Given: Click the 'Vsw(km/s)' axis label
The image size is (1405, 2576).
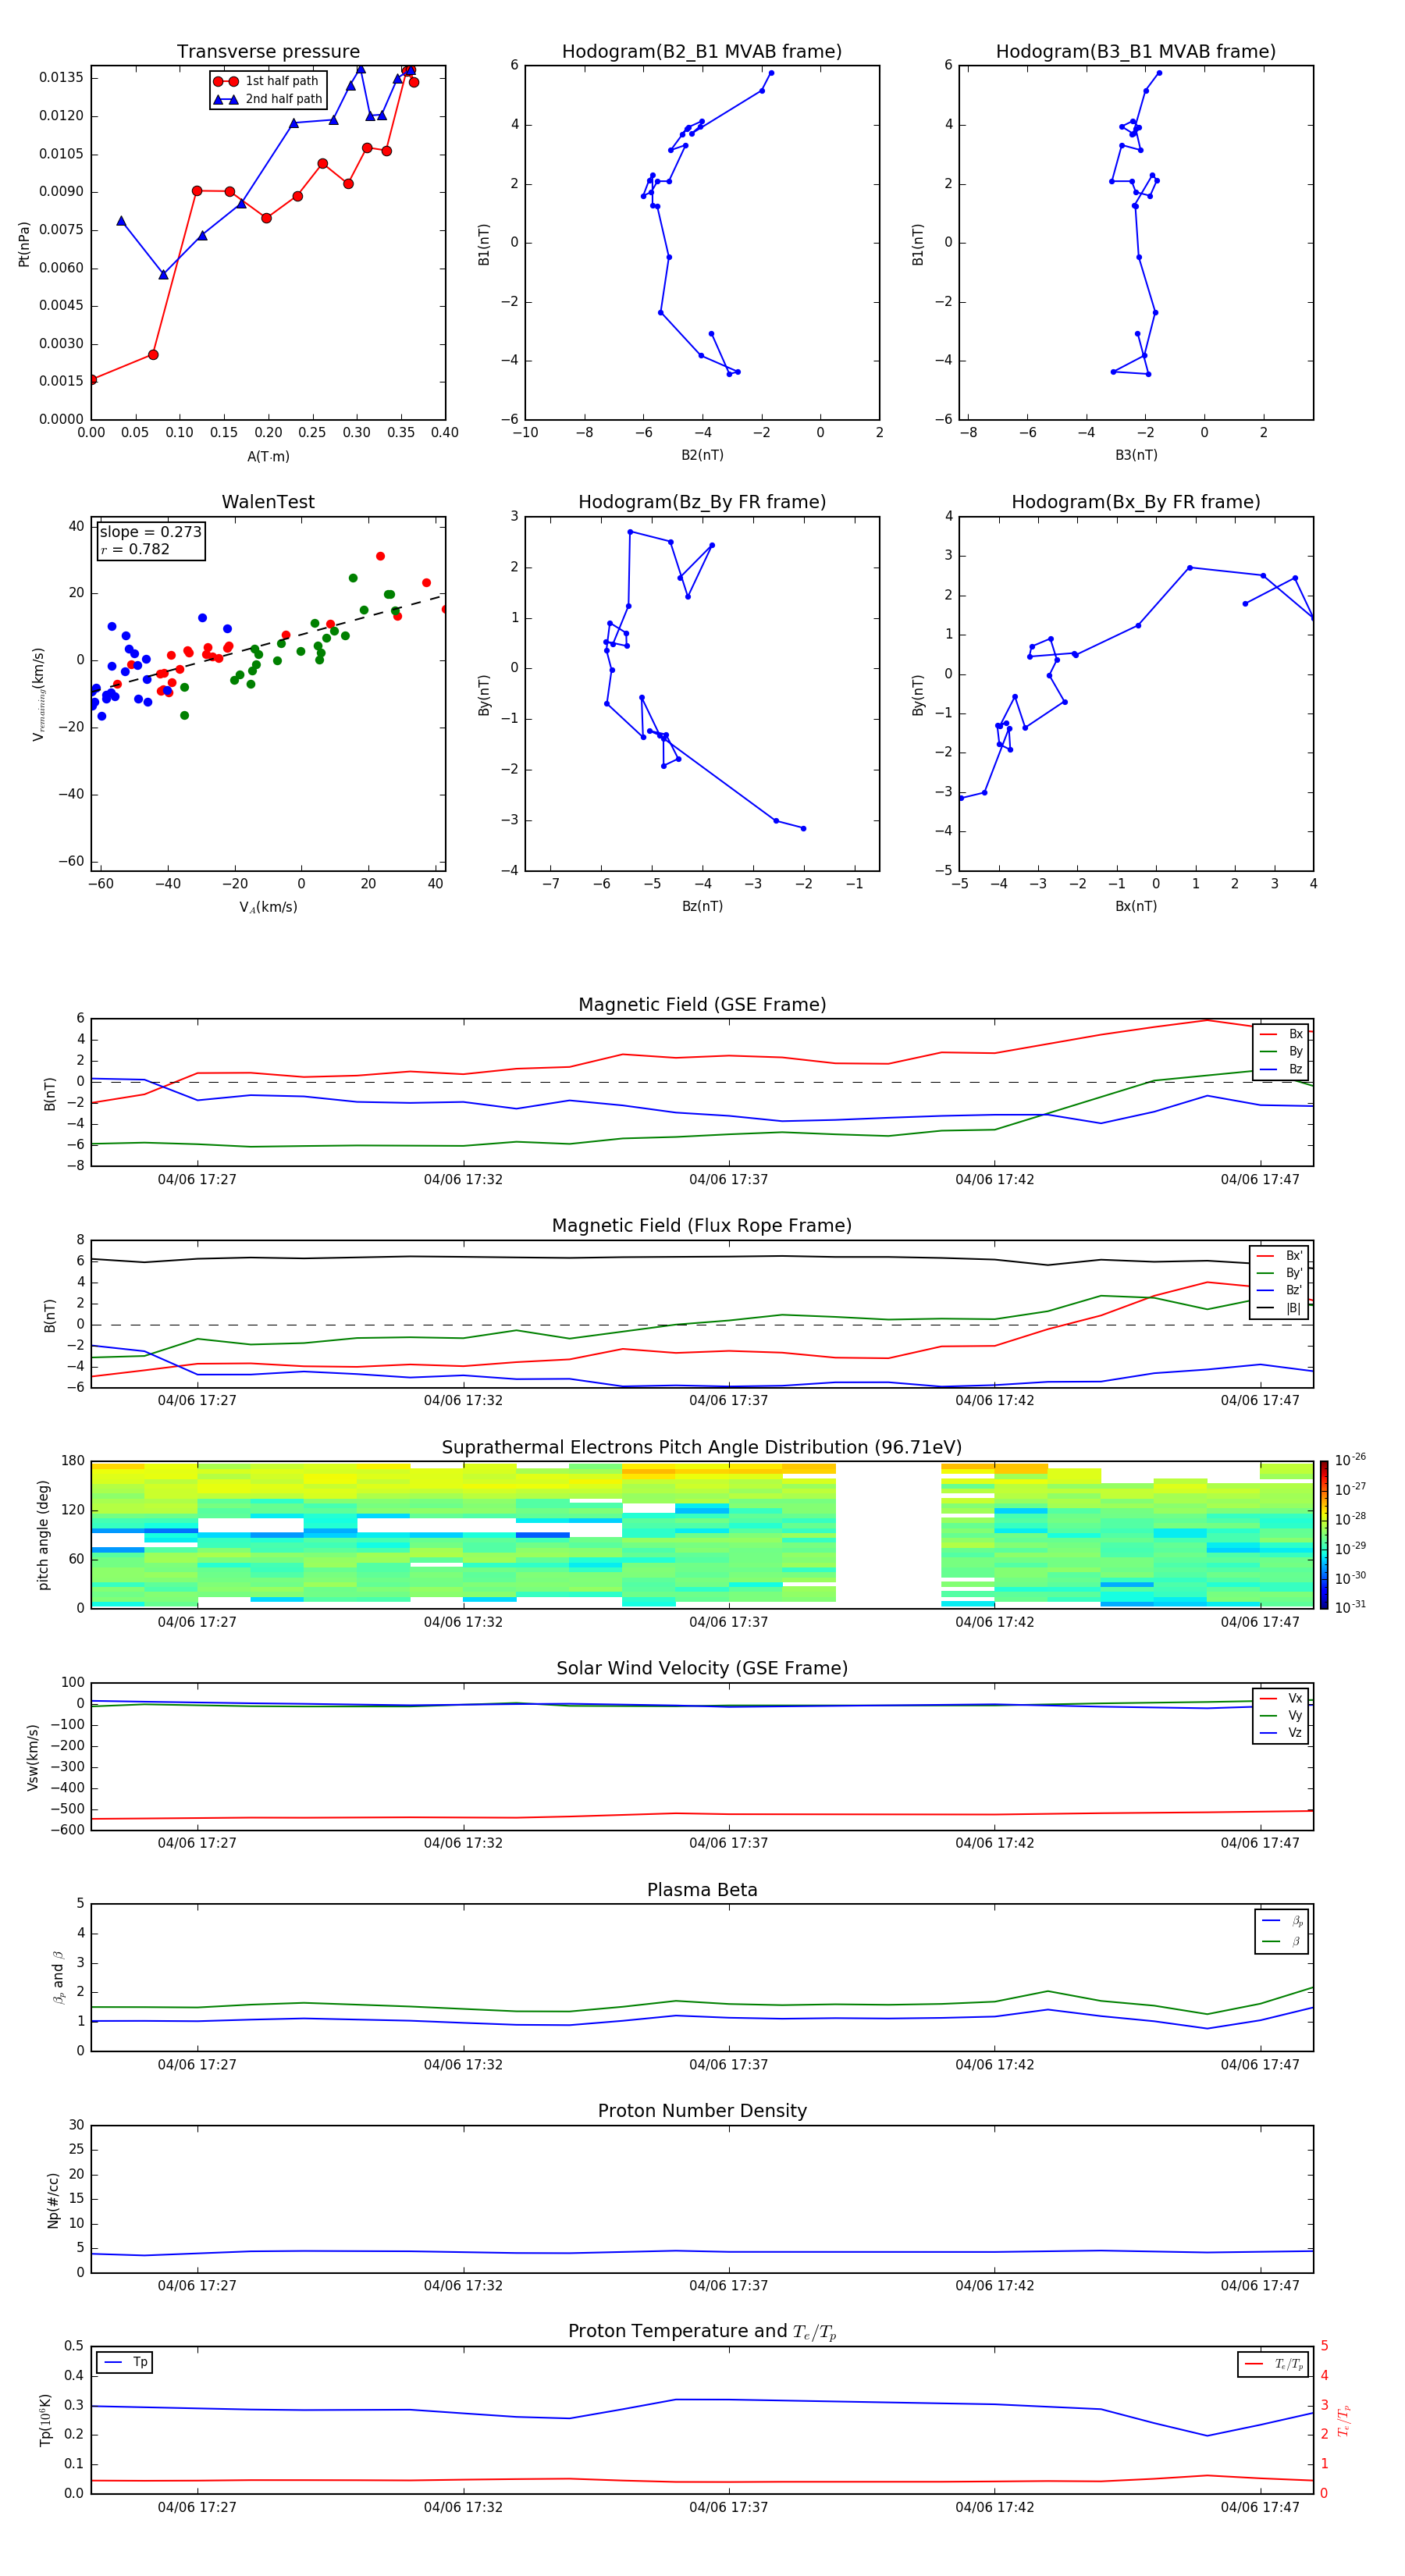Looking at the screenshot, I should tap(32, 1757).
